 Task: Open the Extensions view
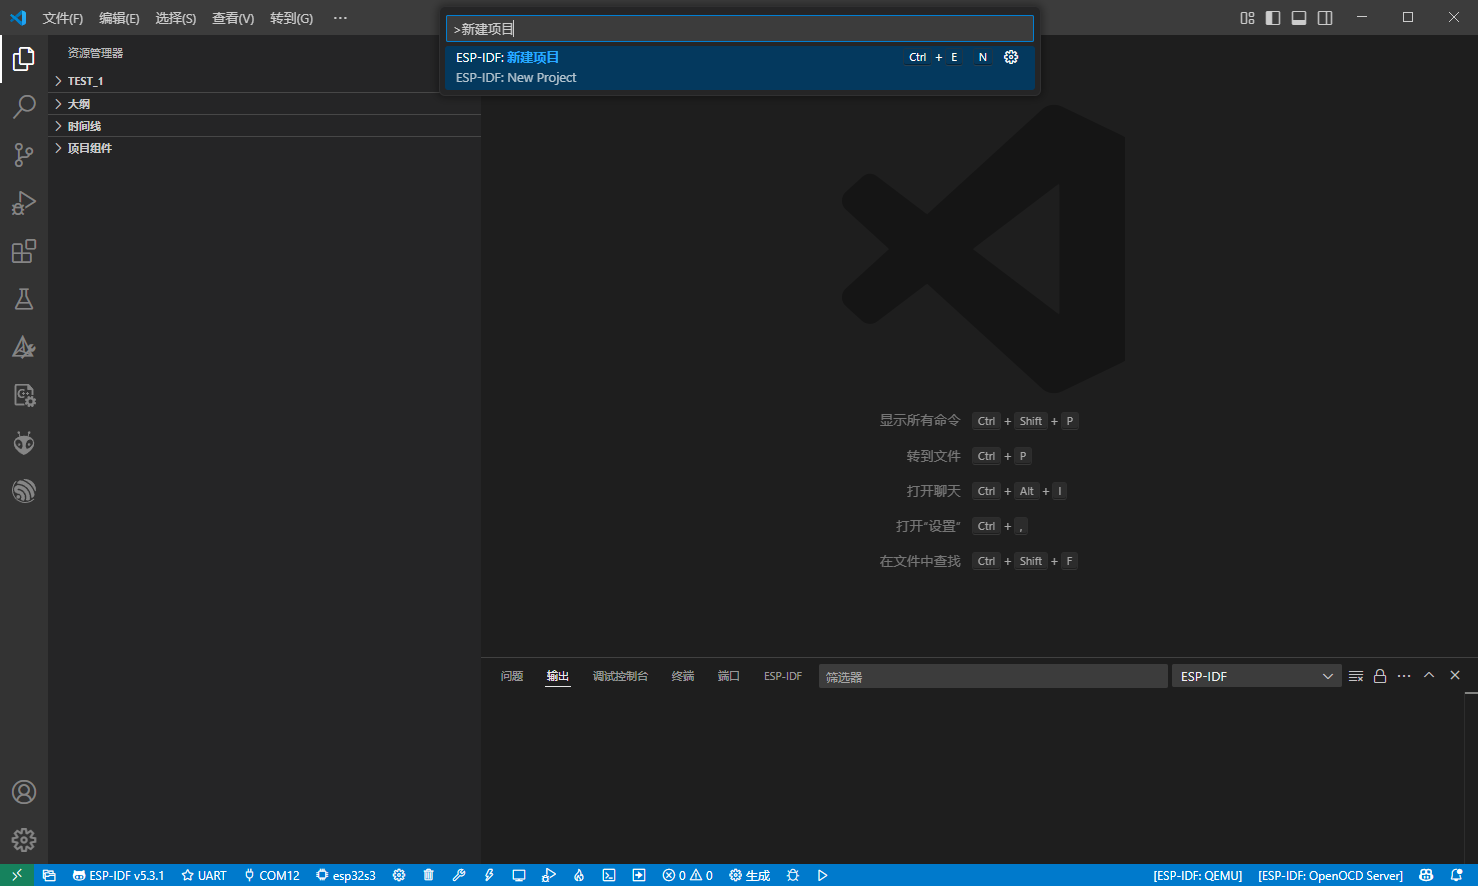click(24, 251)
